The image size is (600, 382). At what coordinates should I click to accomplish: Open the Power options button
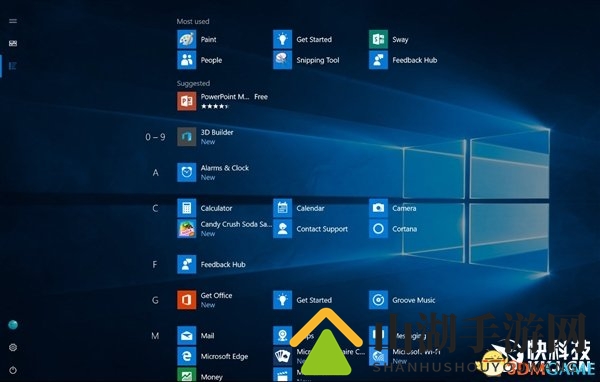click(x=13, y=370)
